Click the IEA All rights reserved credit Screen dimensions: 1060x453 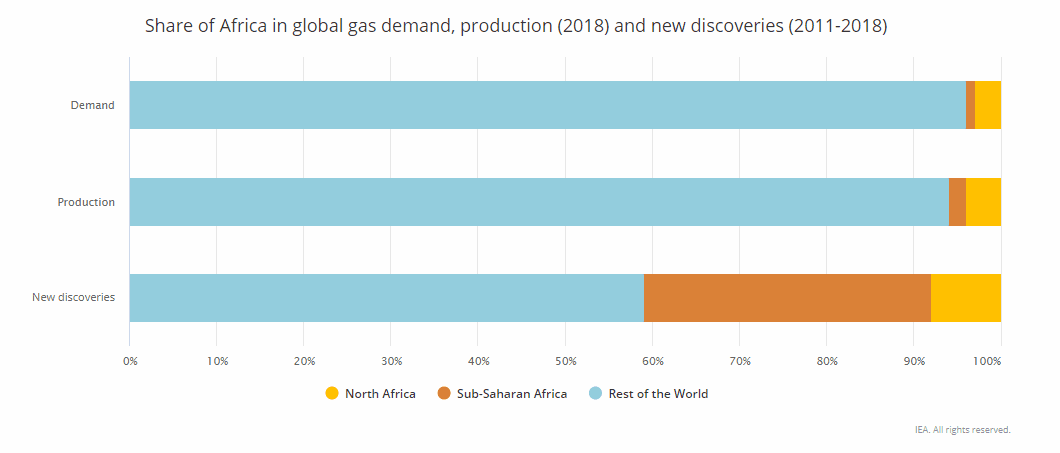[x=962, y=430]
